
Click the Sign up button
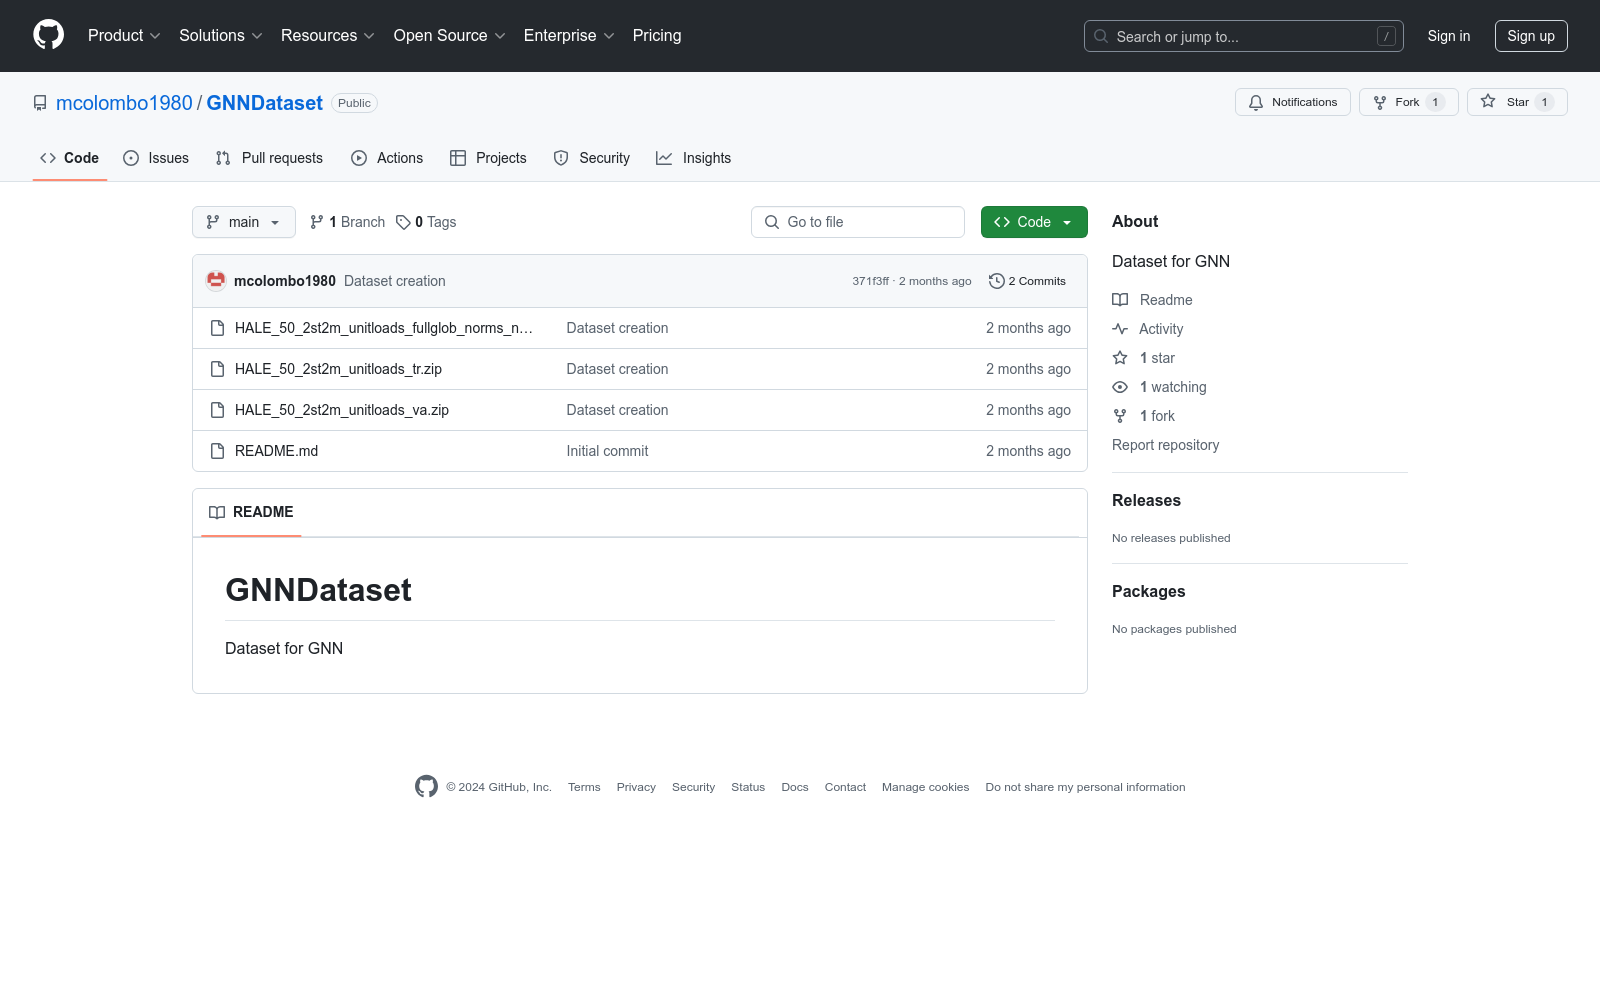tap(1531, 36)
